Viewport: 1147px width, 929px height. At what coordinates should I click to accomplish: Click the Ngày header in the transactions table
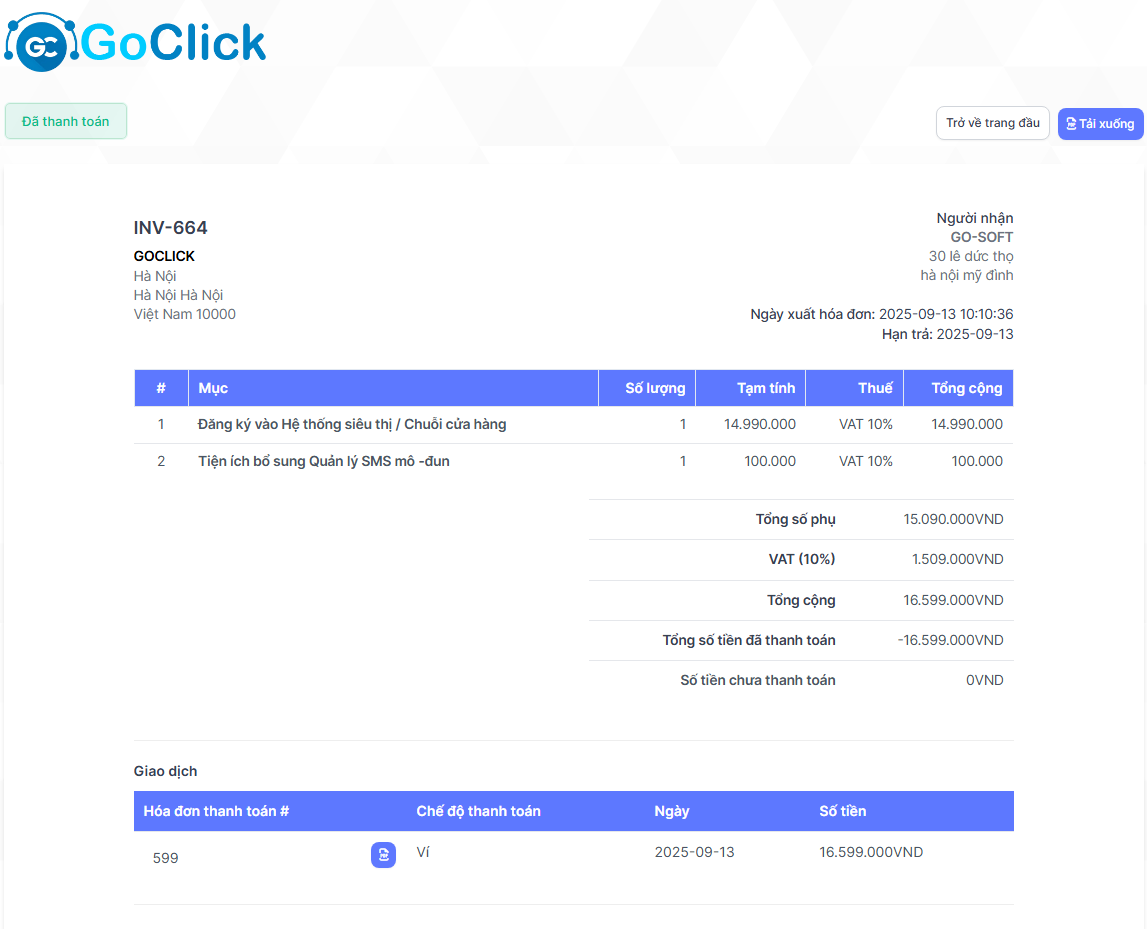[x=672, y=811]
